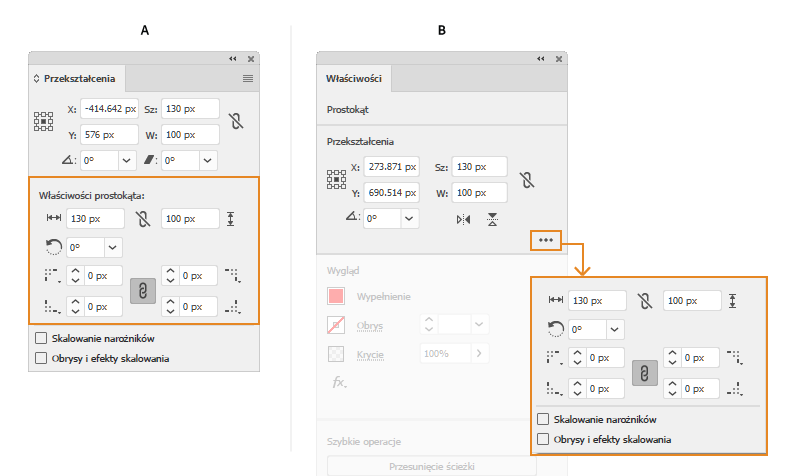800x476 pixels.
Task: Click the three dots more options button
Action: [x=546, y=240]
